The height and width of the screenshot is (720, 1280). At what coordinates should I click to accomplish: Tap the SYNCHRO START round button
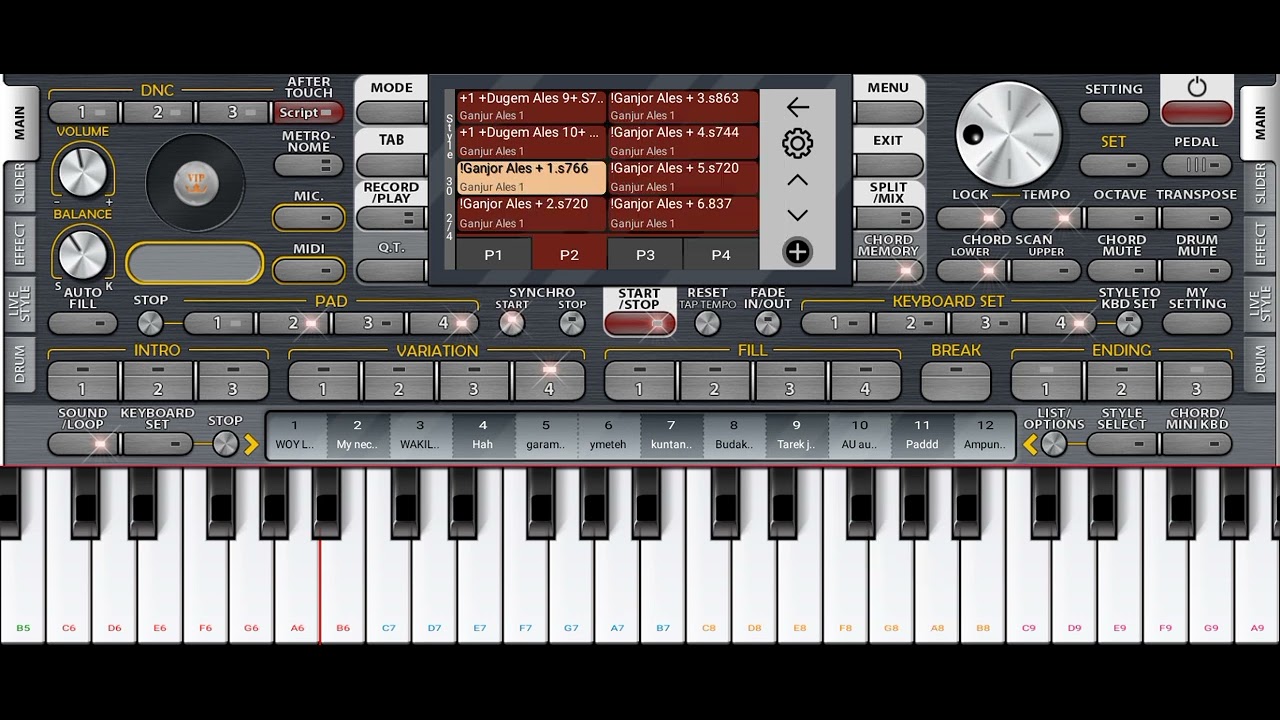(512, 323)
